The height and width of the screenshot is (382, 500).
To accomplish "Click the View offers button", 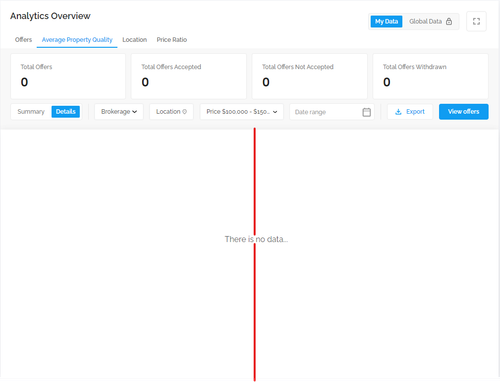I will 464,112.
